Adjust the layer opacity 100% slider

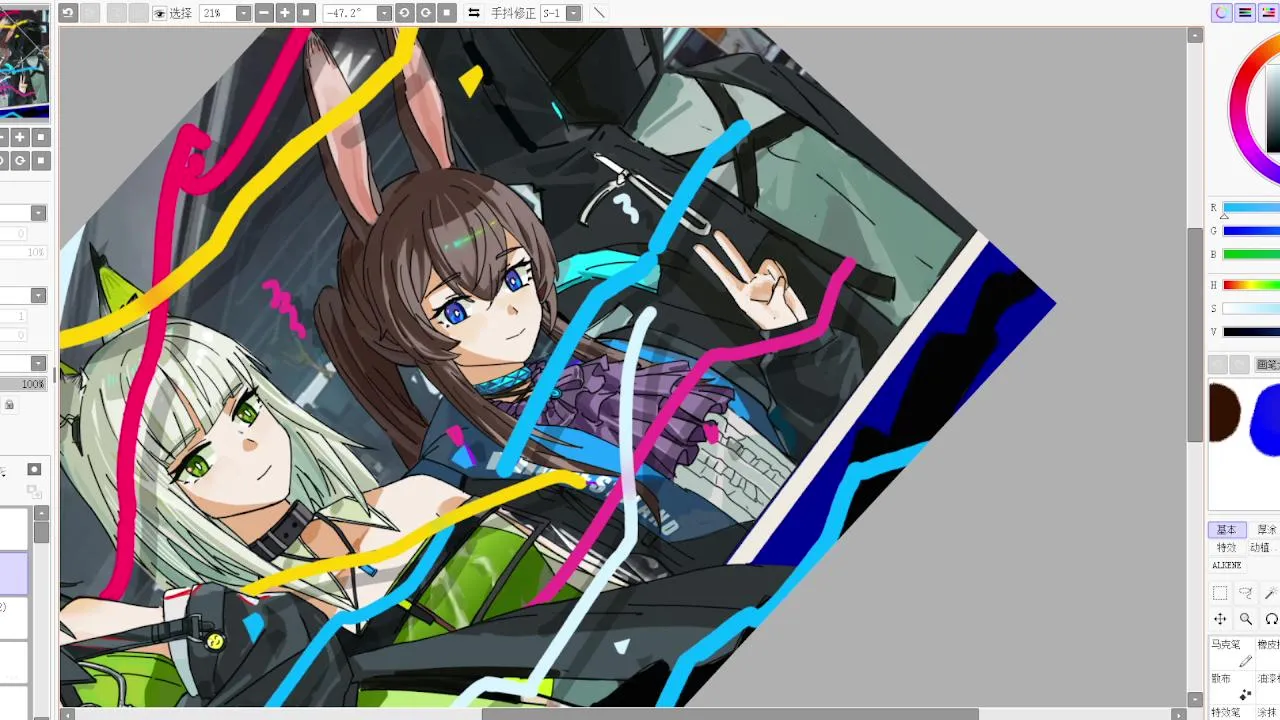point(24,384)
